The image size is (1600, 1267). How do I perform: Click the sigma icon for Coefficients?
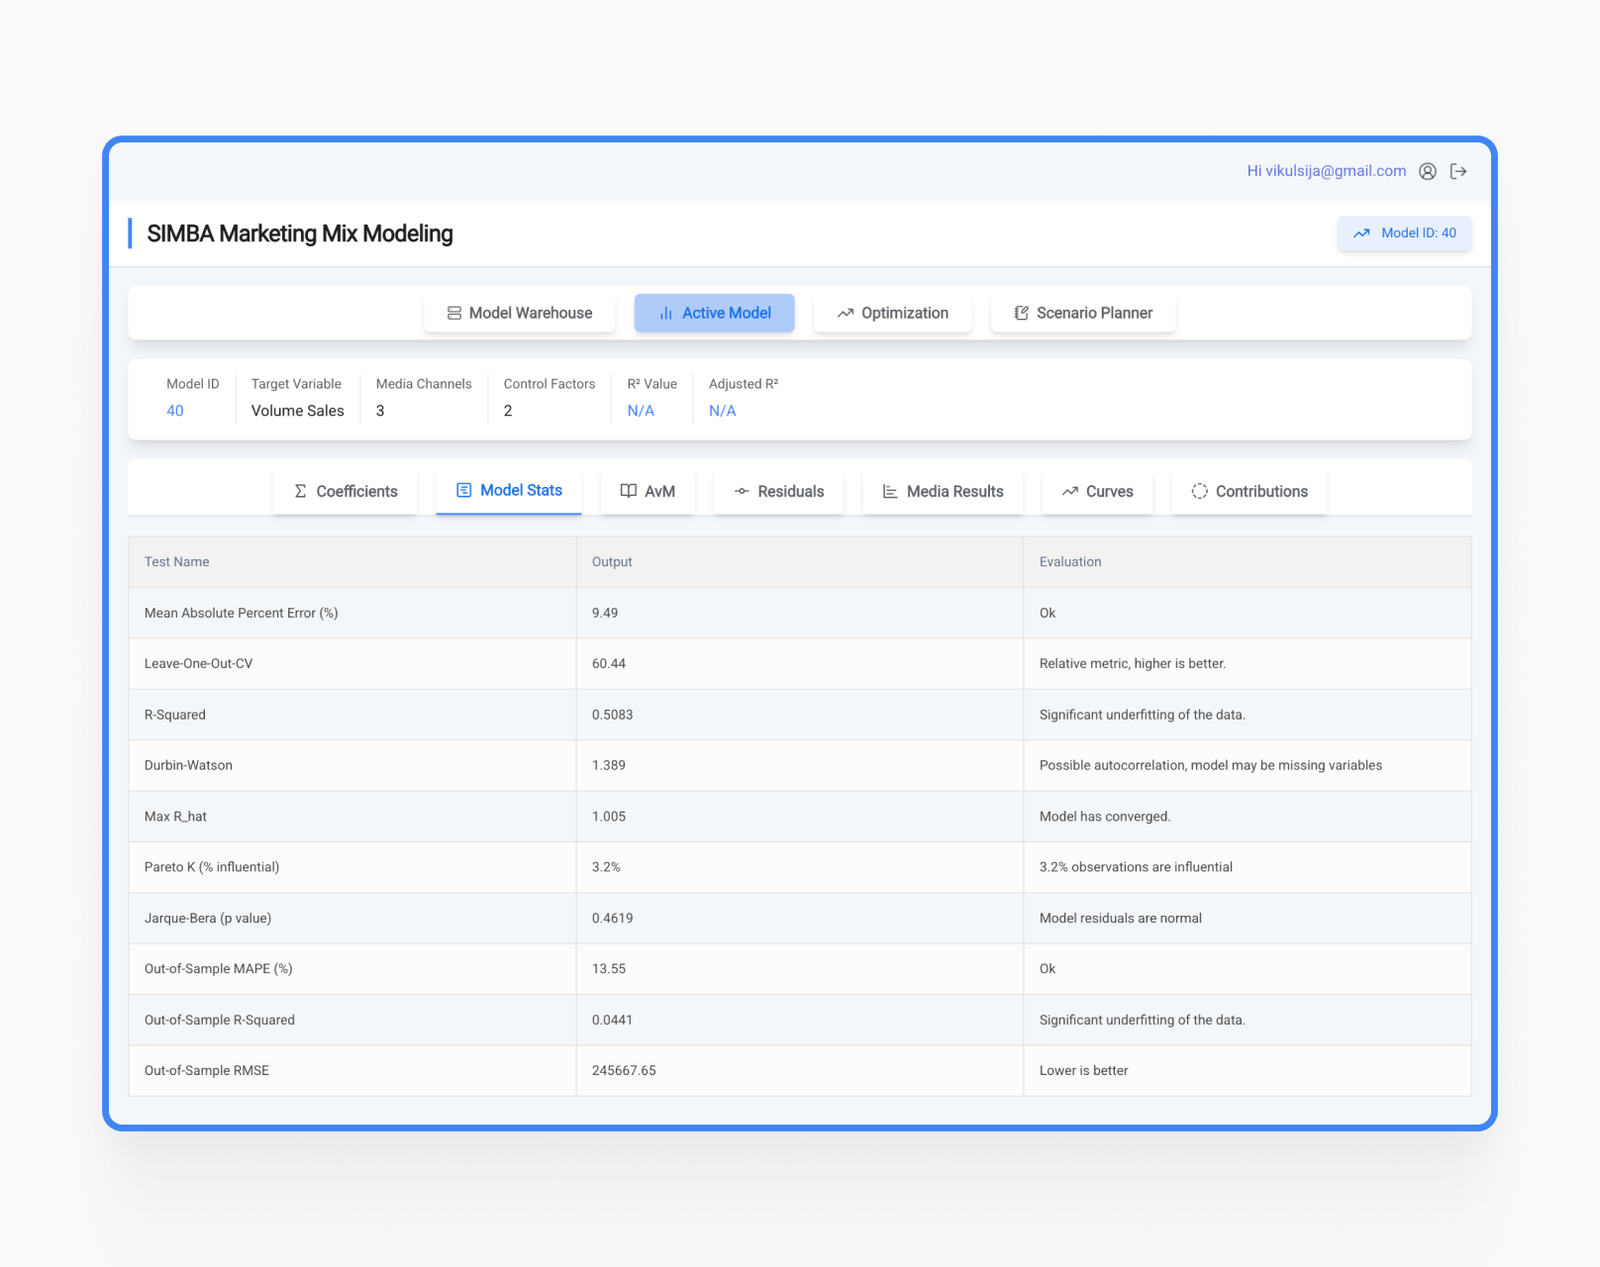(300, 491)
